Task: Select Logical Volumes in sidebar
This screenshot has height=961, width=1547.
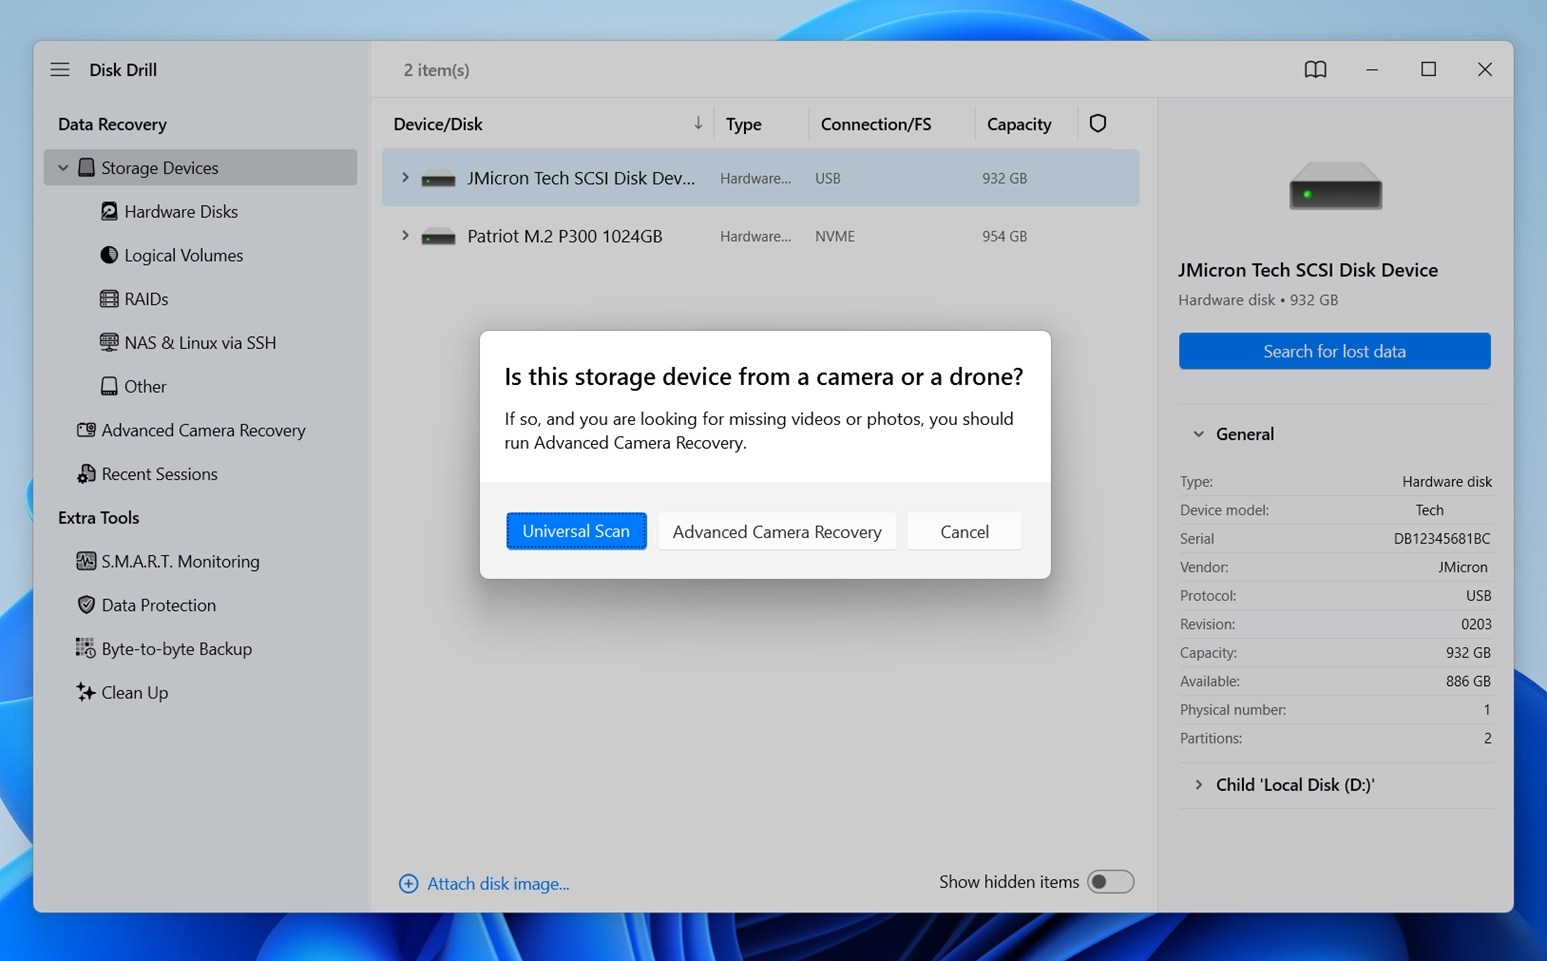Action: tap(183, 255)
